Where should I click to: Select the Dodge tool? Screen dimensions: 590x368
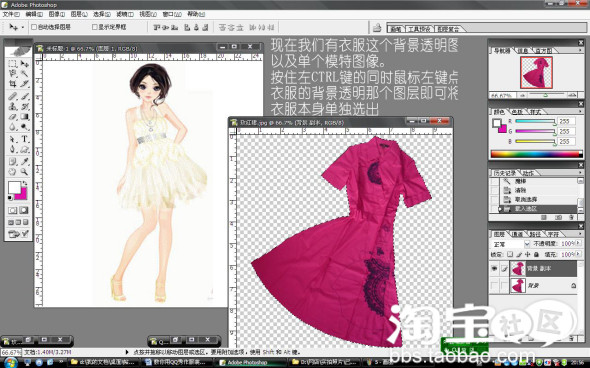click(24, 127)
